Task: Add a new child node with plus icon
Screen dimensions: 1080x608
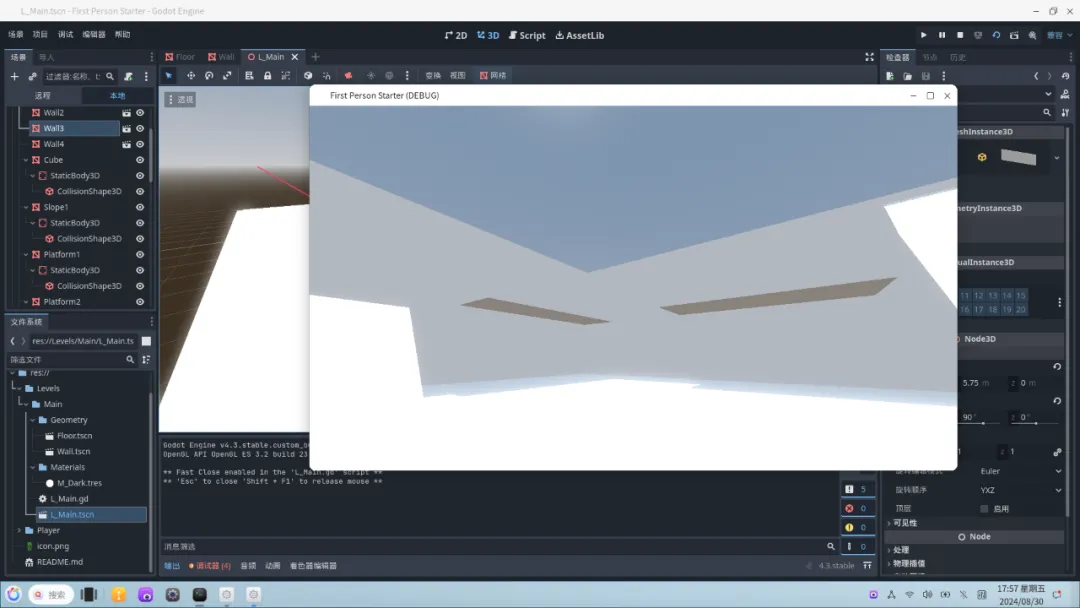Action: pyautogui.click(x=14, y=76)
